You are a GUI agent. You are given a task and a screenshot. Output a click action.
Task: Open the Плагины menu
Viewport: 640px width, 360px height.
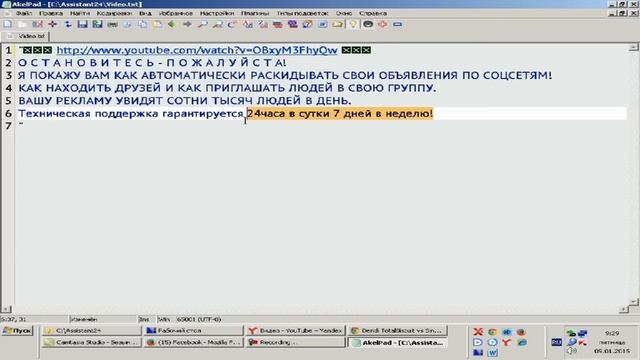pos(255,13)
